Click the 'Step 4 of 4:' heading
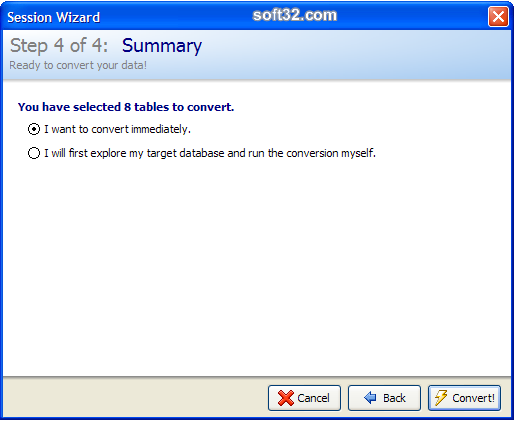The width and height of the screenshot is (515, 421). click(59, 45)
